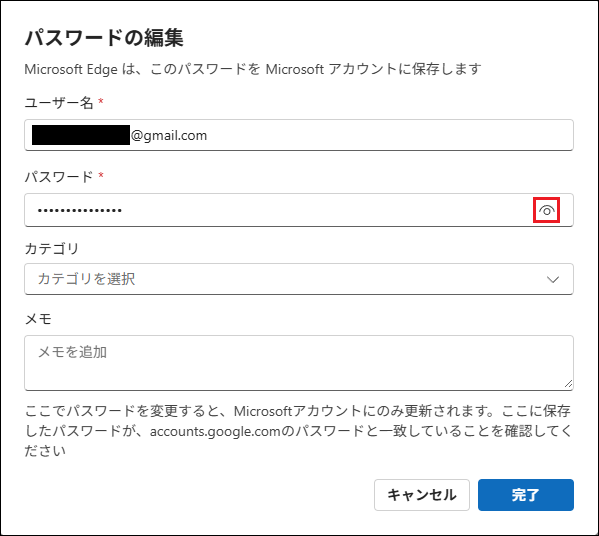Open the カテゴリを選択 dropdown
The height and width of the screenshot is (536, 599).
299,279
